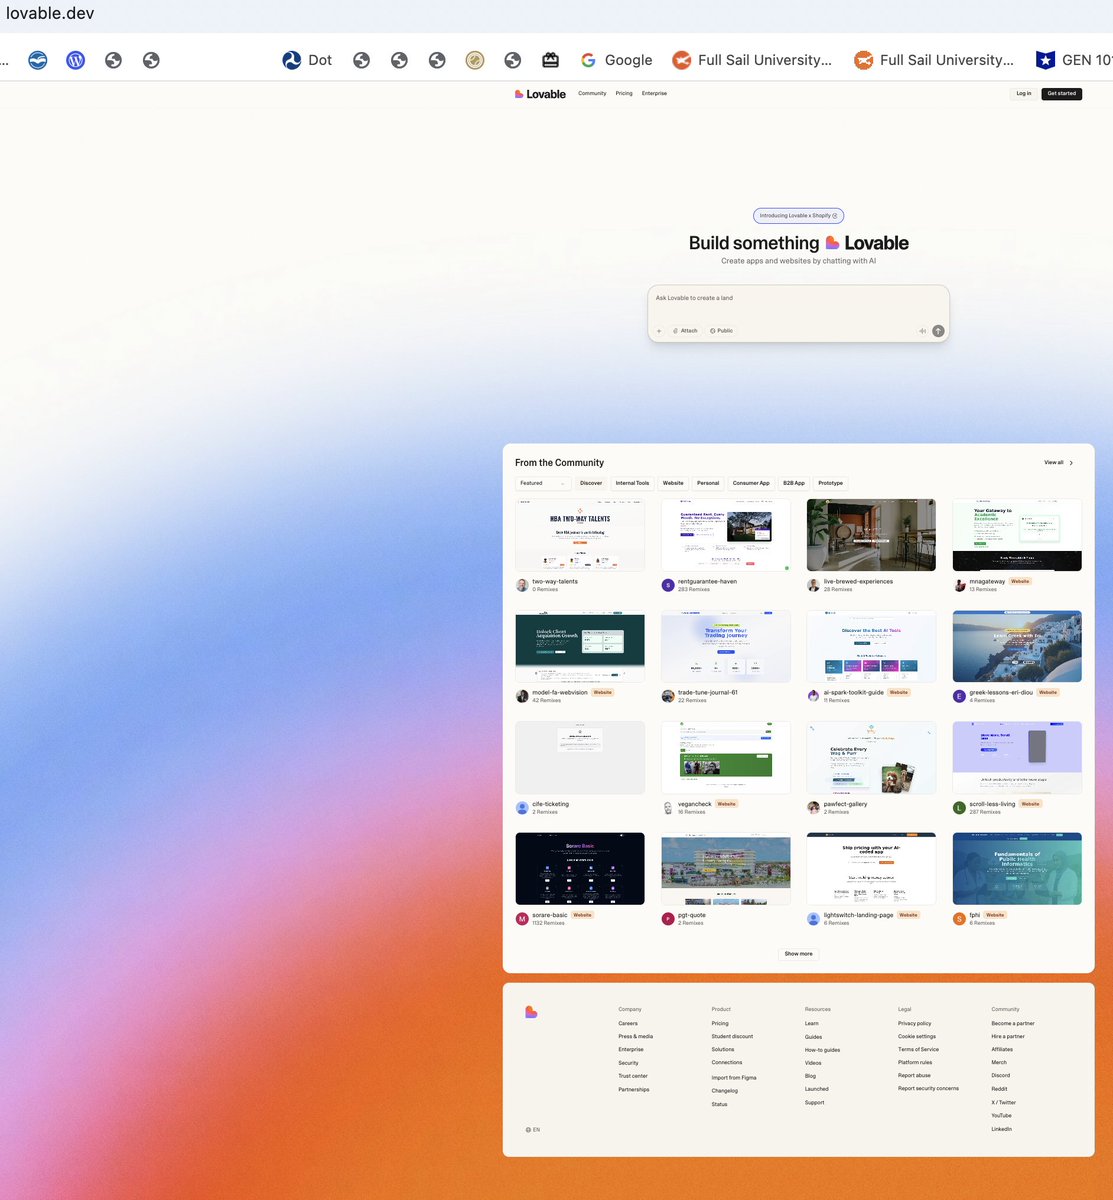Open the Privacy policy link
The image size is (1113, 1200).
pos(914,1023)
